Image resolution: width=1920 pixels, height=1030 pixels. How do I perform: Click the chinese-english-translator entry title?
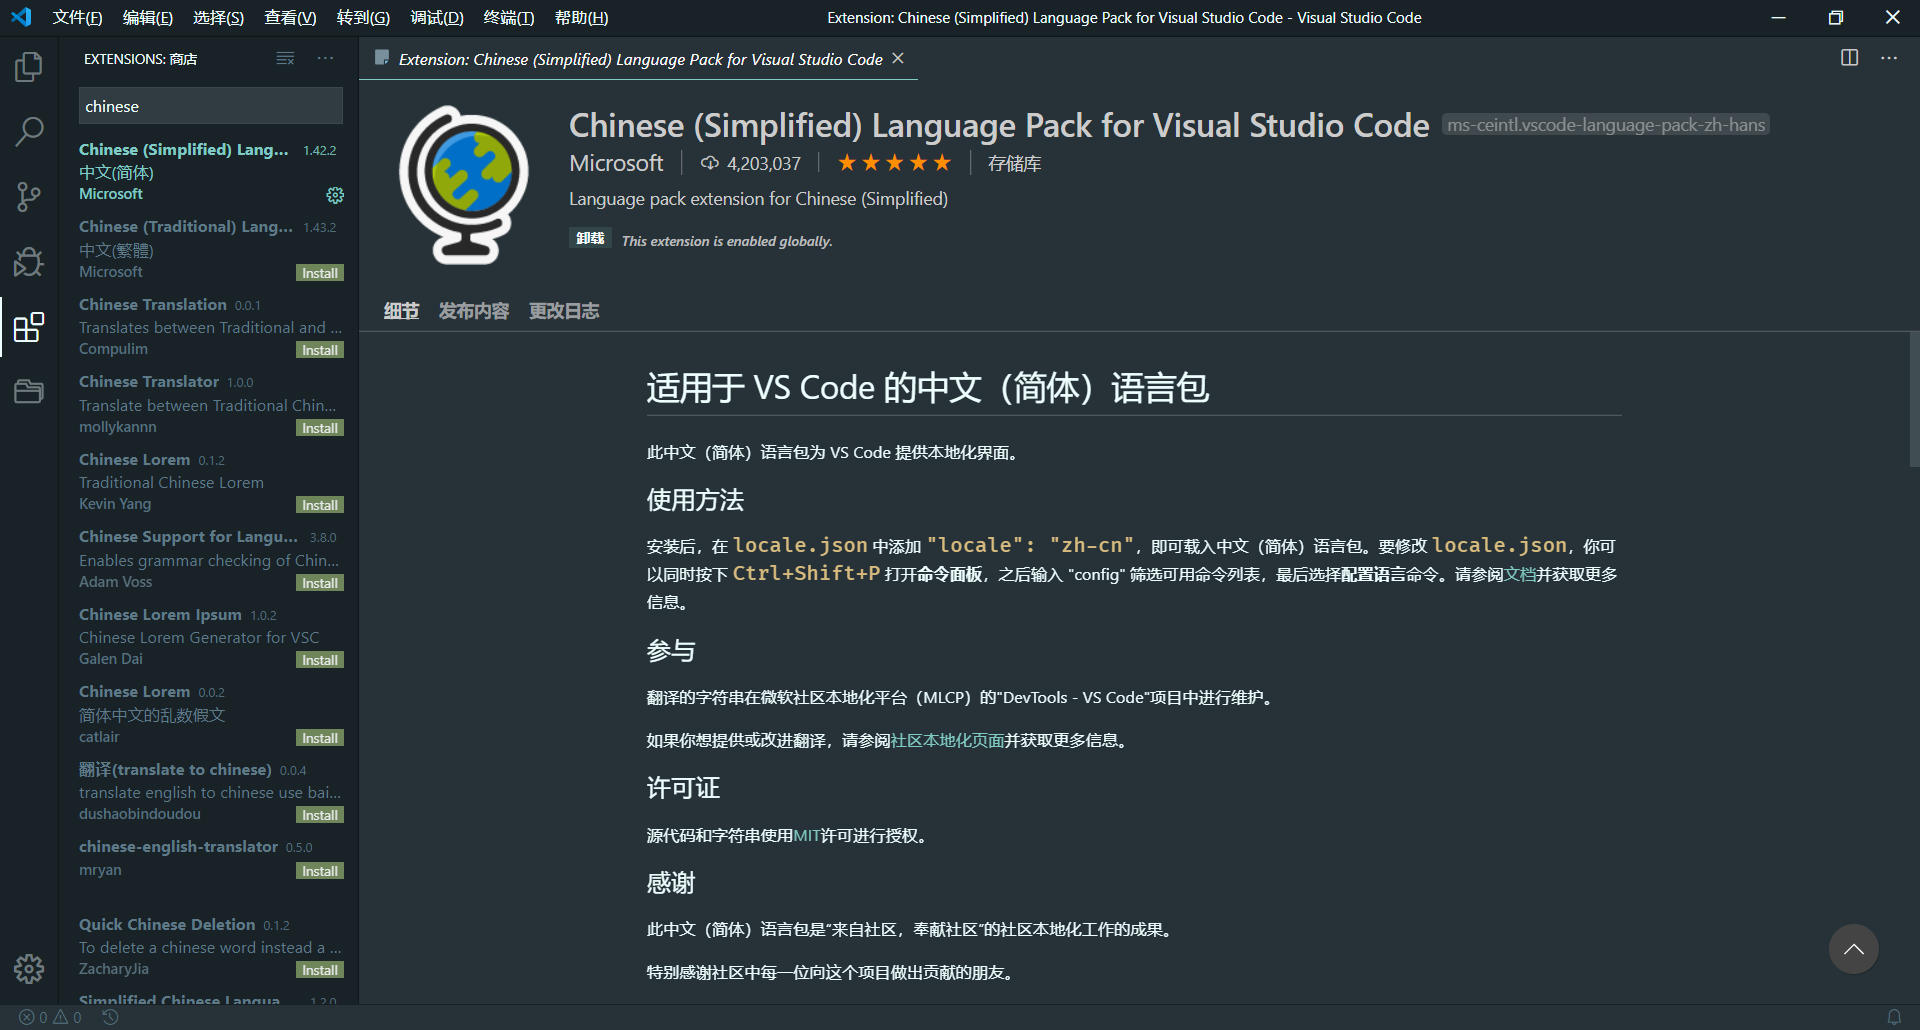[178, 847]
